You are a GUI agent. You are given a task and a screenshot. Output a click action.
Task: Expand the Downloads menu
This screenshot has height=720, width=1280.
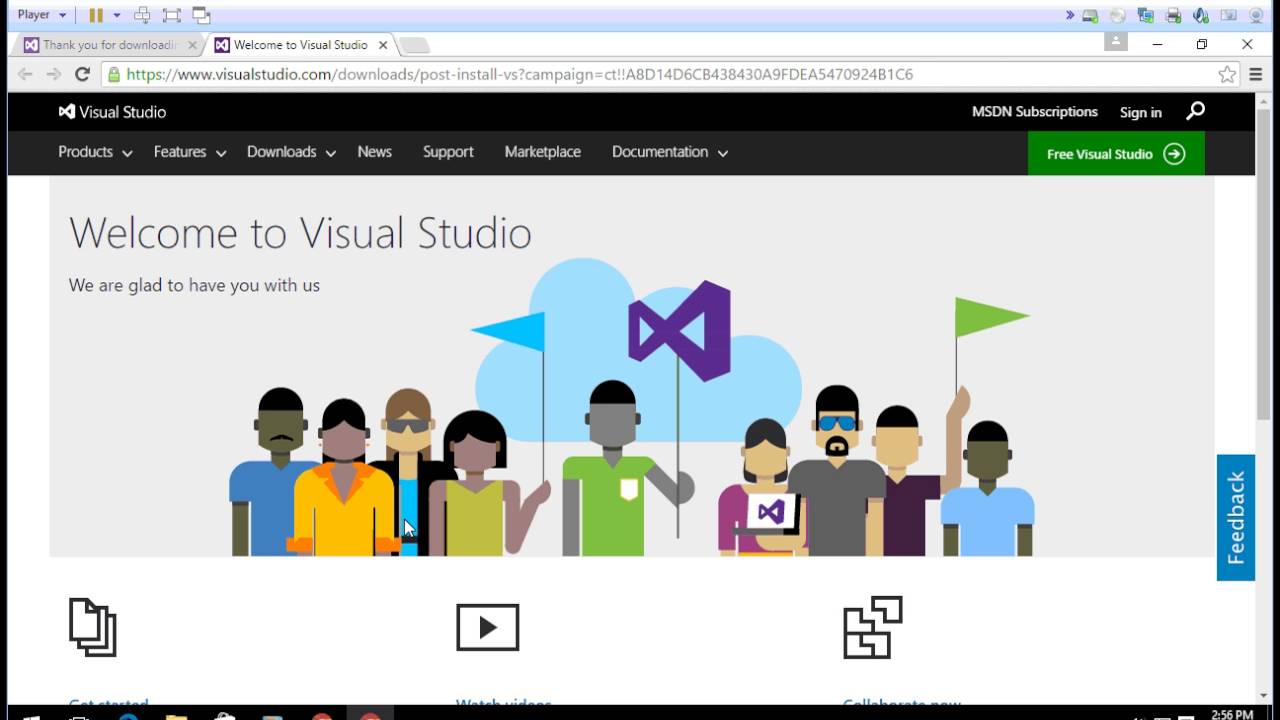[291, 152]
